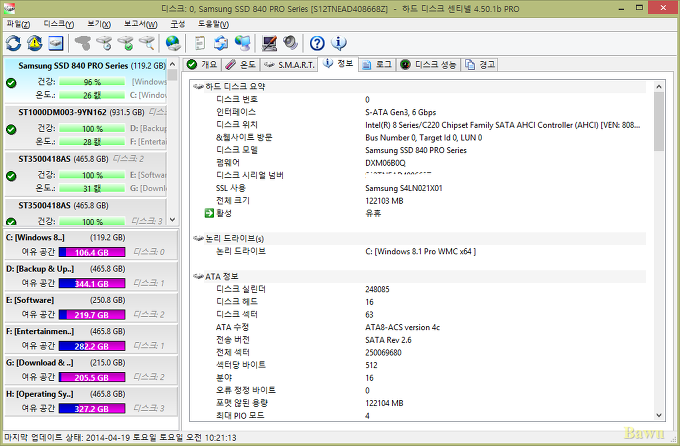Click the 펌웨어 value DXM06B0Q

(x=385, y=163)
